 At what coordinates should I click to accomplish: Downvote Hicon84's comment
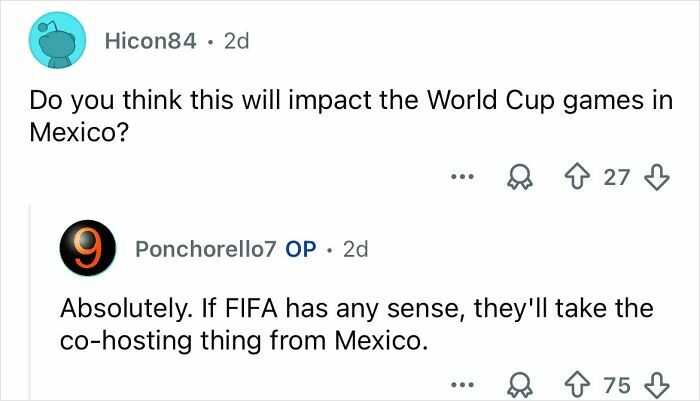tap(656, 178)
